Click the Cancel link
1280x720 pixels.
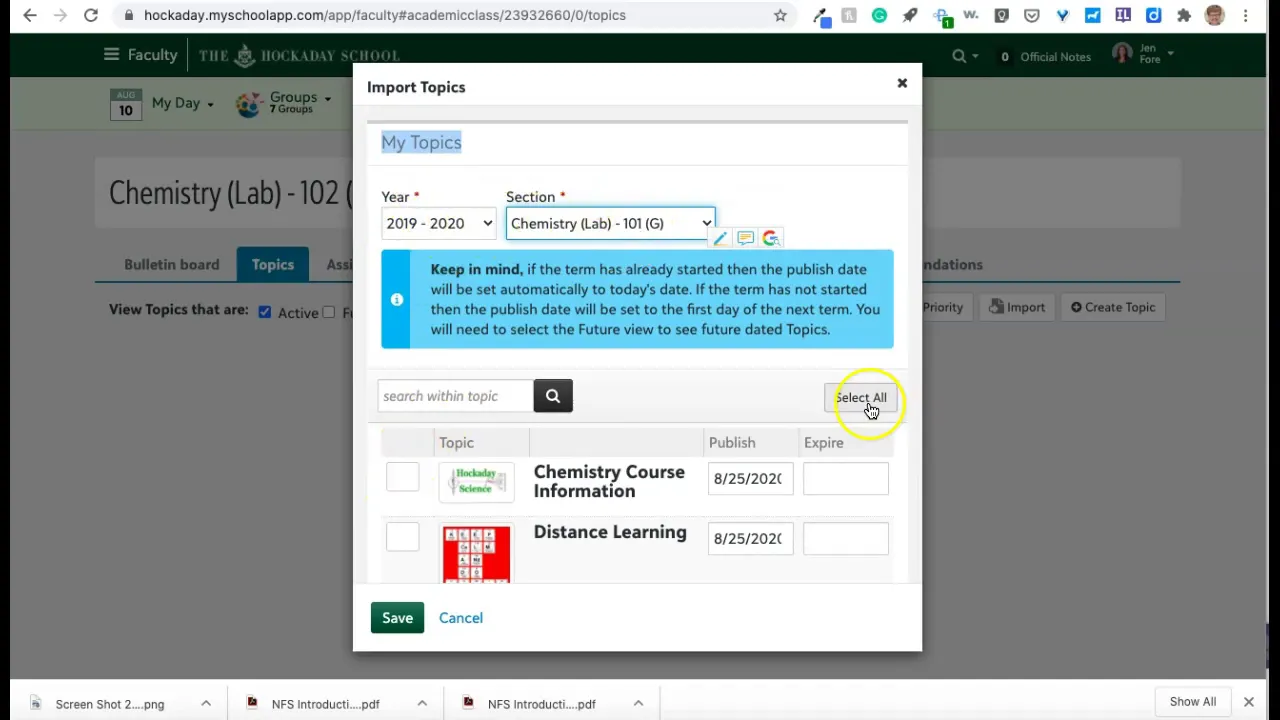click(x=461, y=618)
